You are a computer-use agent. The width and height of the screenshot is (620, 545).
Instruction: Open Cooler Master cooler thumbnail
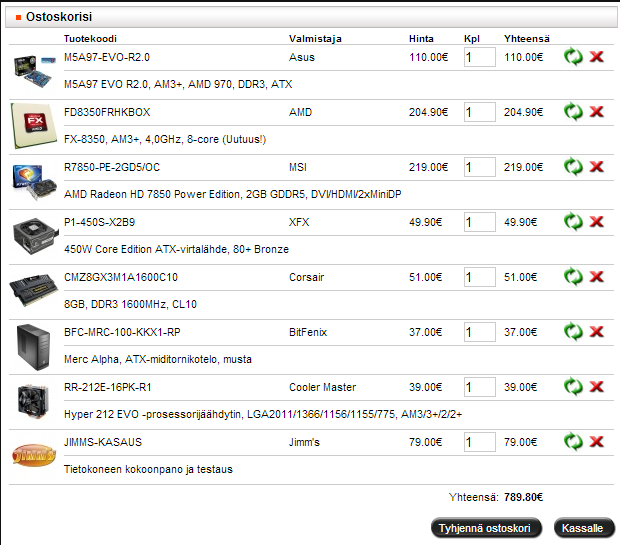coord(34,401)
